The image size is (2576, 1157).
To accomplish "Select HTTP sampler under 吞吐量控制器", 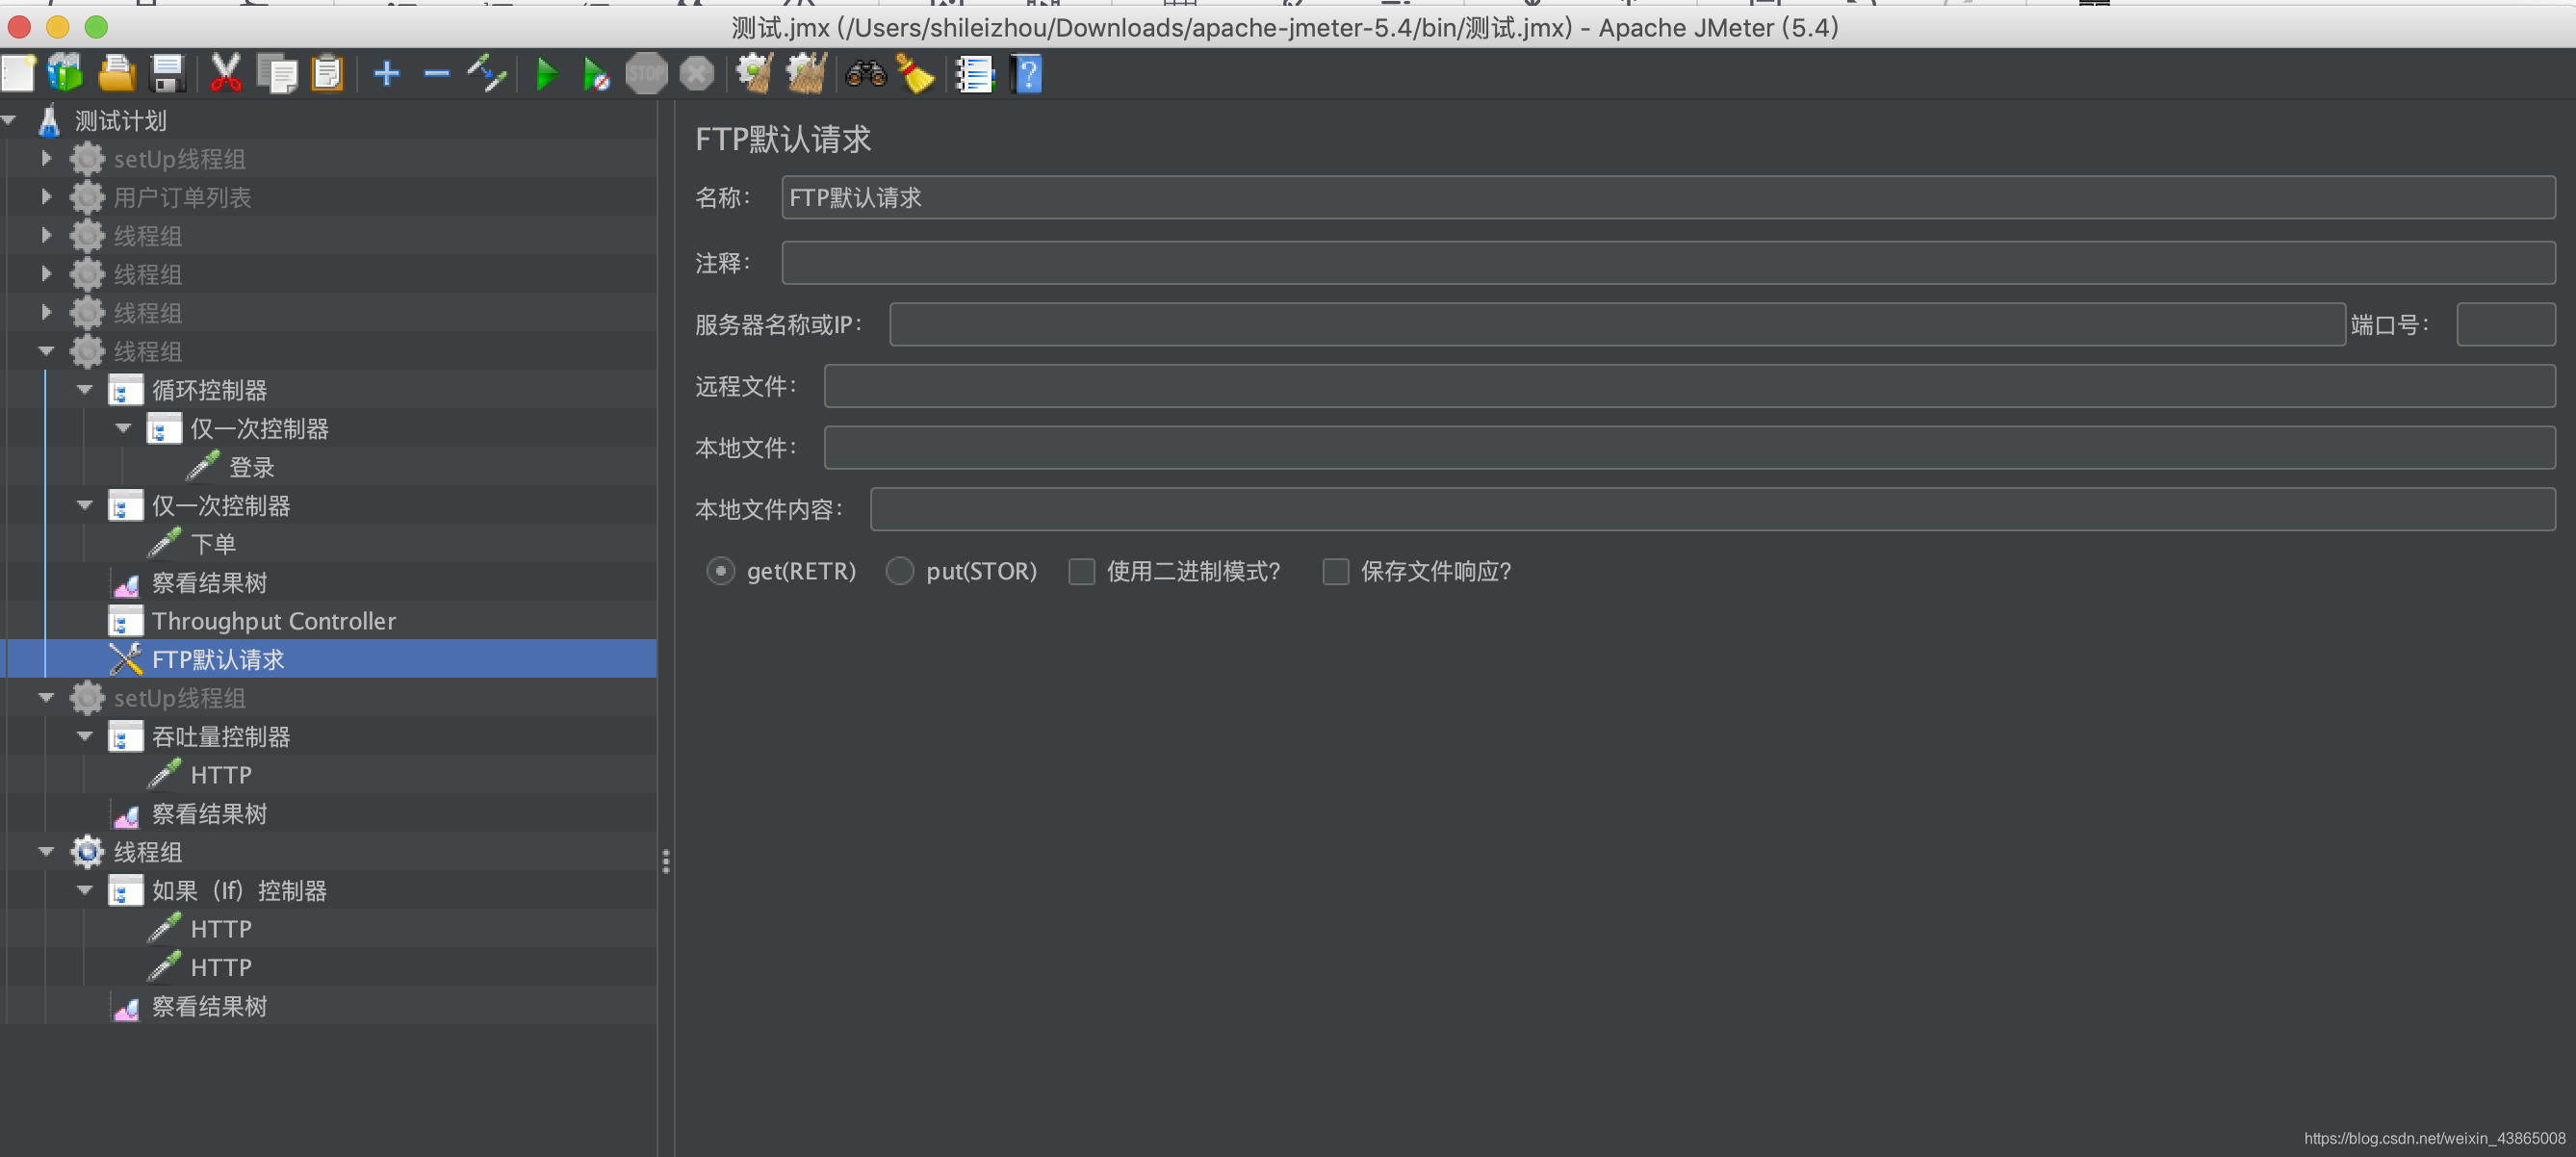I will 221,775.
